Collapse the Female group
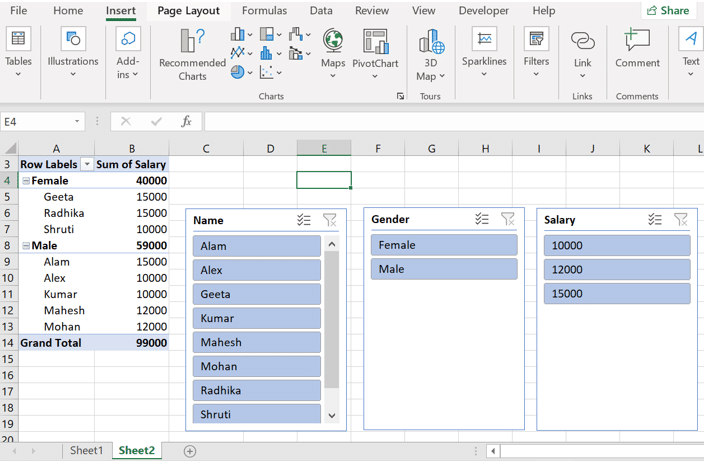 click(26, 181)
